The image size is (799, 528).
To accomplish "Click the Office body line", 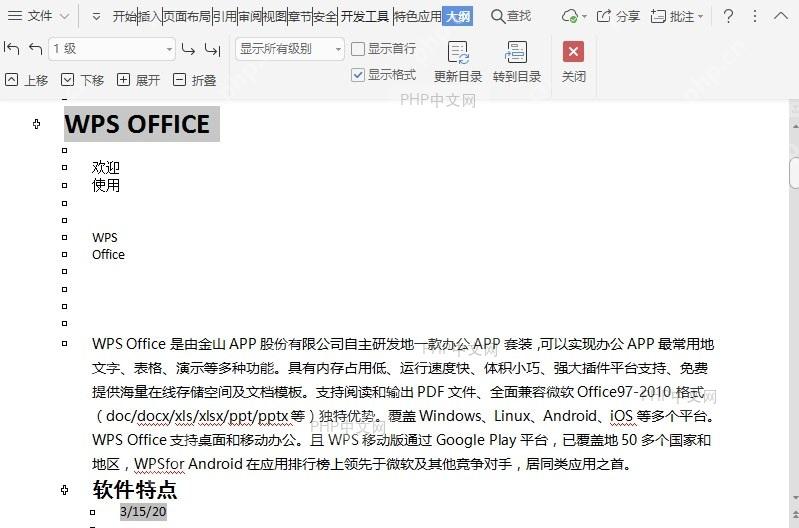I will [108, 254].
